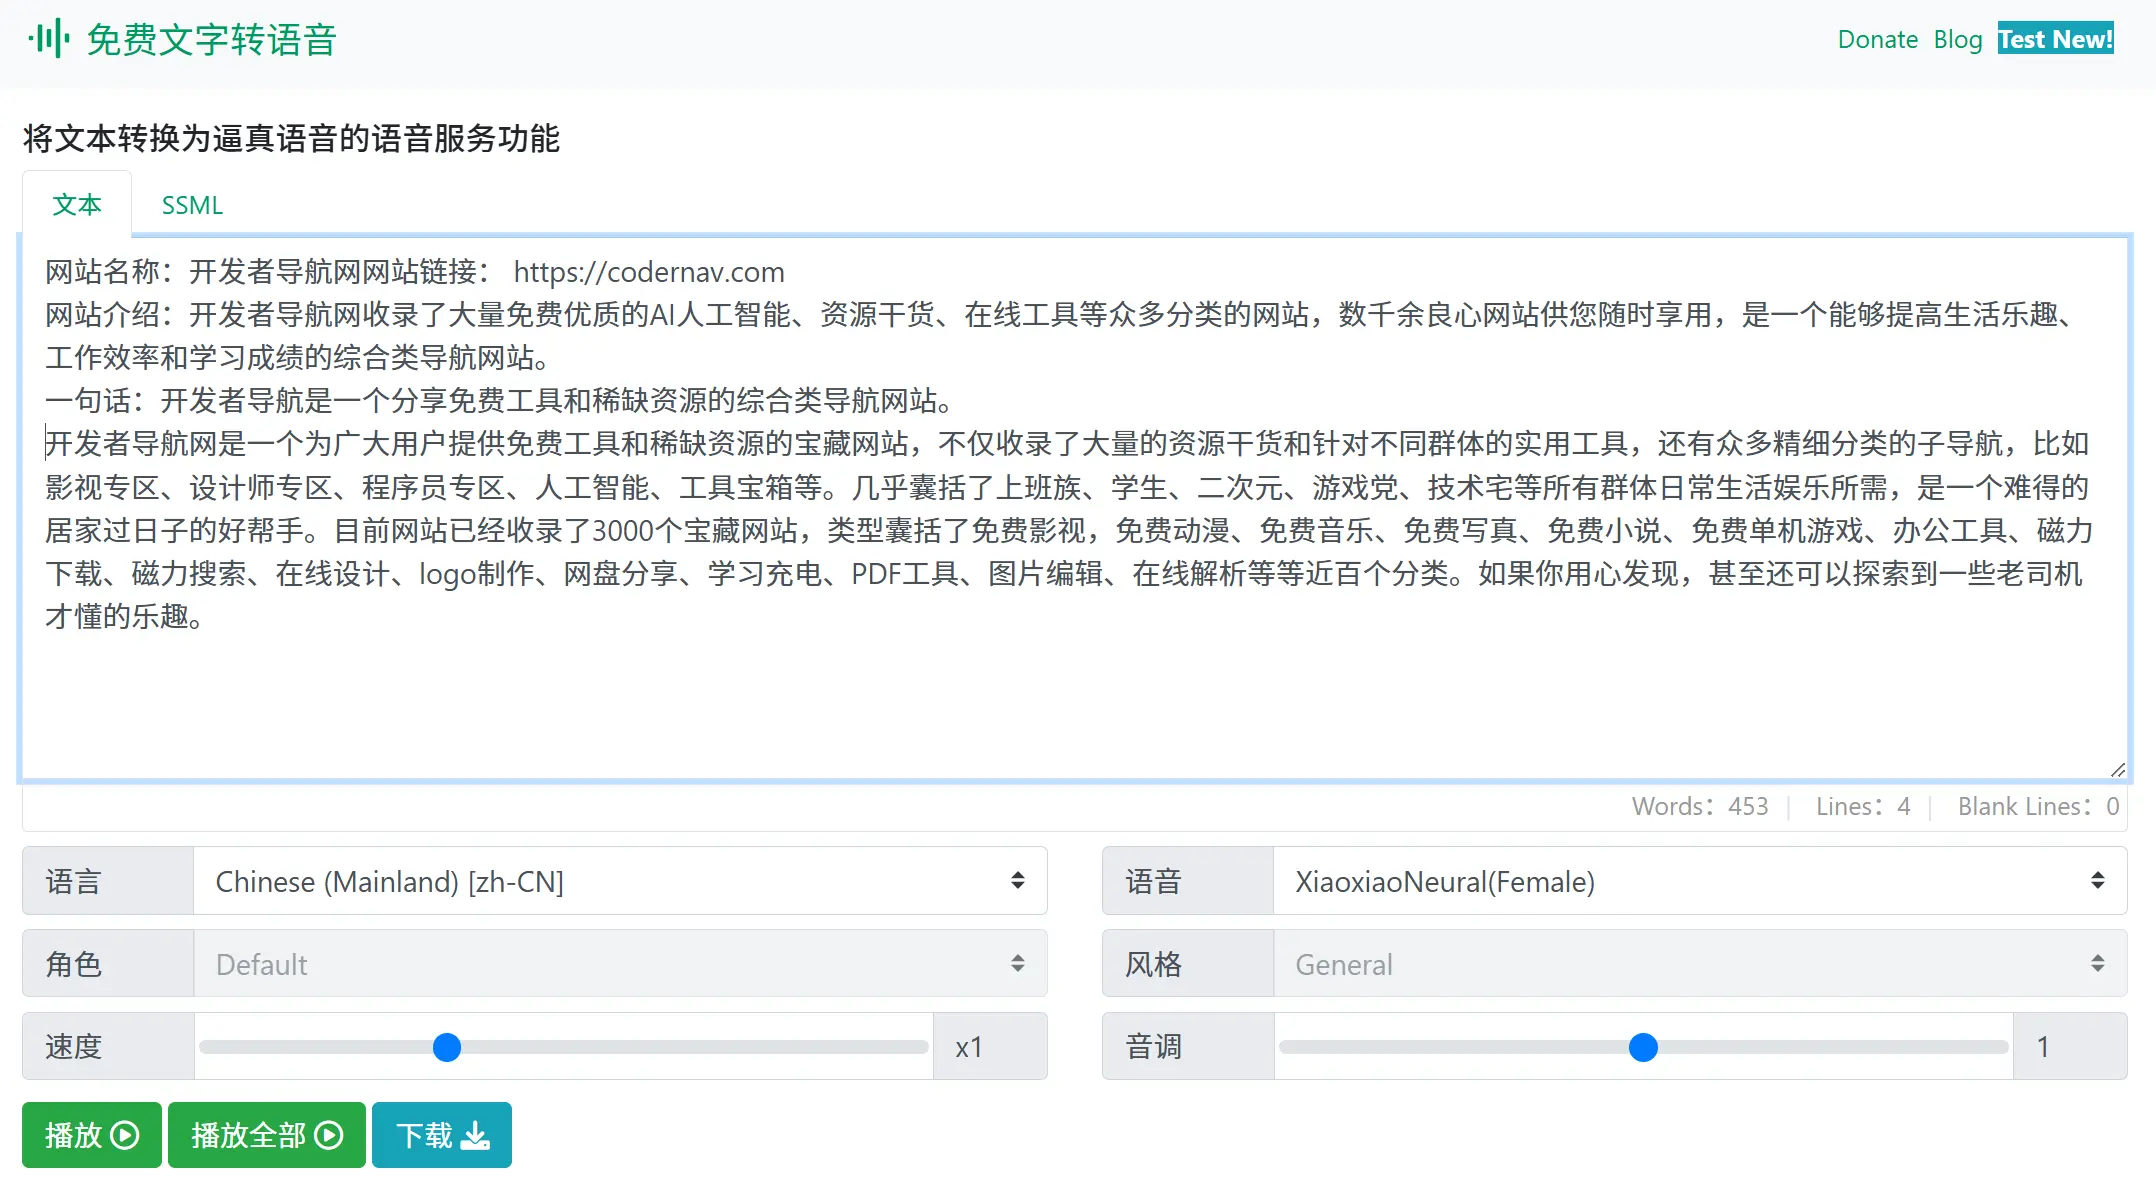Click the 下载 download button

point(441,1135)
